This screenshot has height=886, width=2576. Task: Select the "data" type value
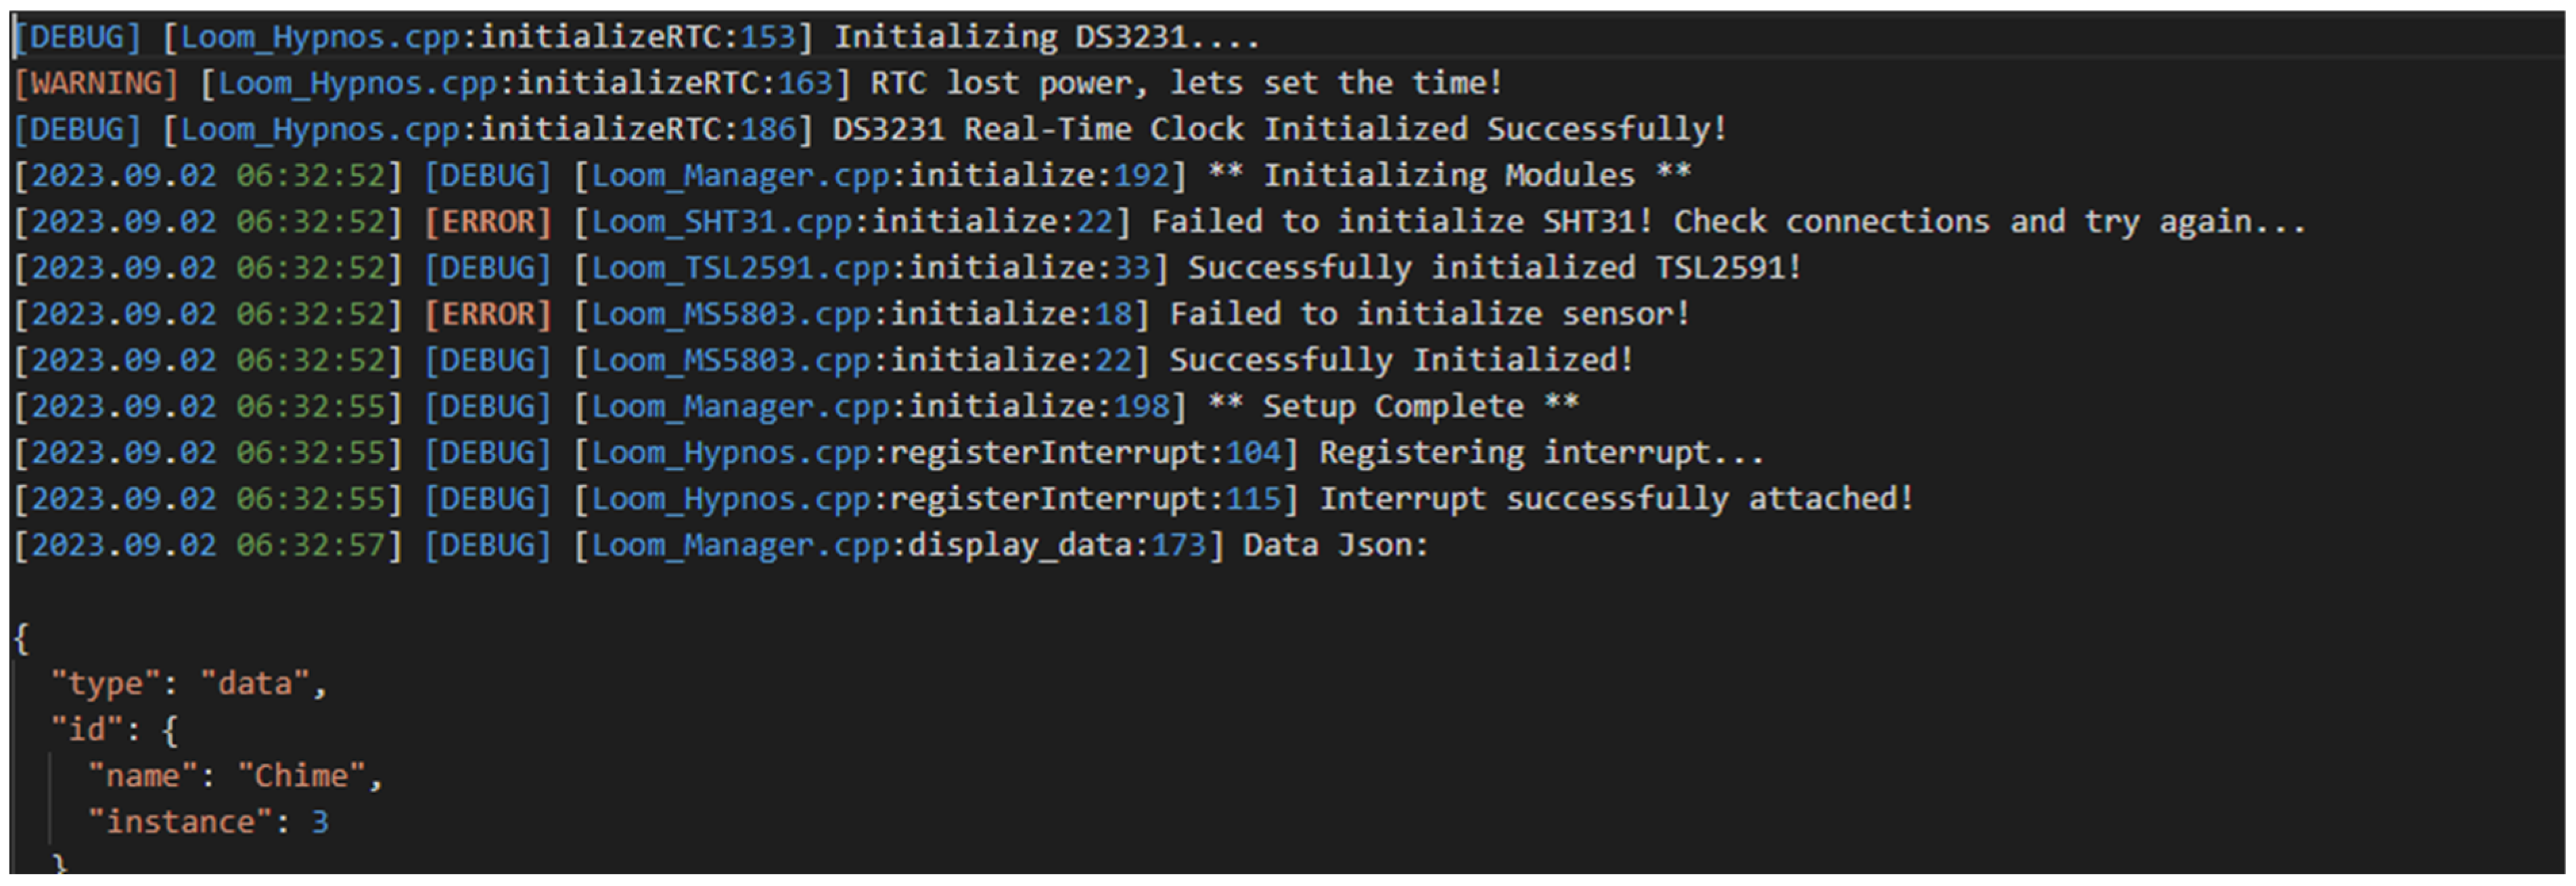[255, 684]
